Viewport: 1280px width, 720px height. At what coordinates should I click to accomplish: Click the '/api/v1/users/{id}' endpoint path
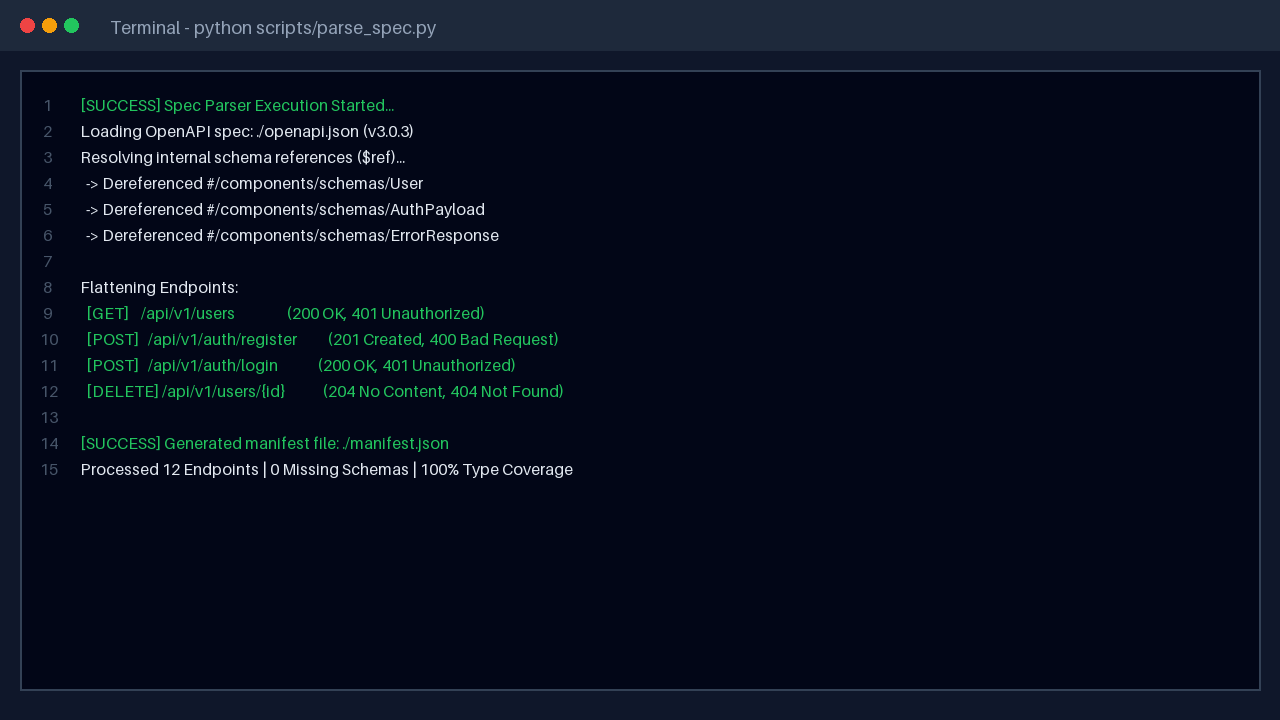click(224, 392)
